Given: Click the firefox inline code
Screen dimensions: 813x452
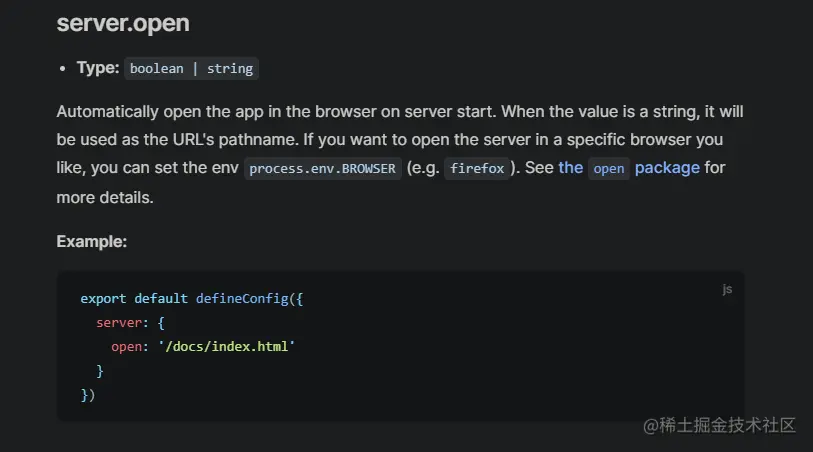Looking at the screenshot, I should click(476, 168).
